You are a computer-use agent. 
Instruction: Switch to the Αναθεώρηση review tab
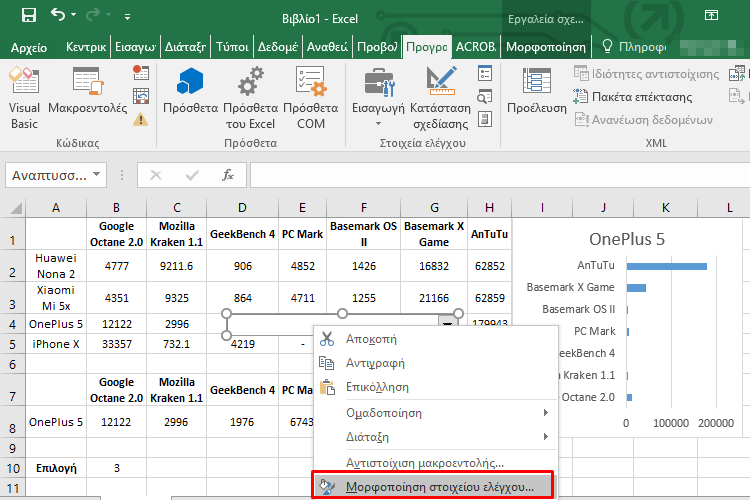pyautogui.click(x=327, y=47)
